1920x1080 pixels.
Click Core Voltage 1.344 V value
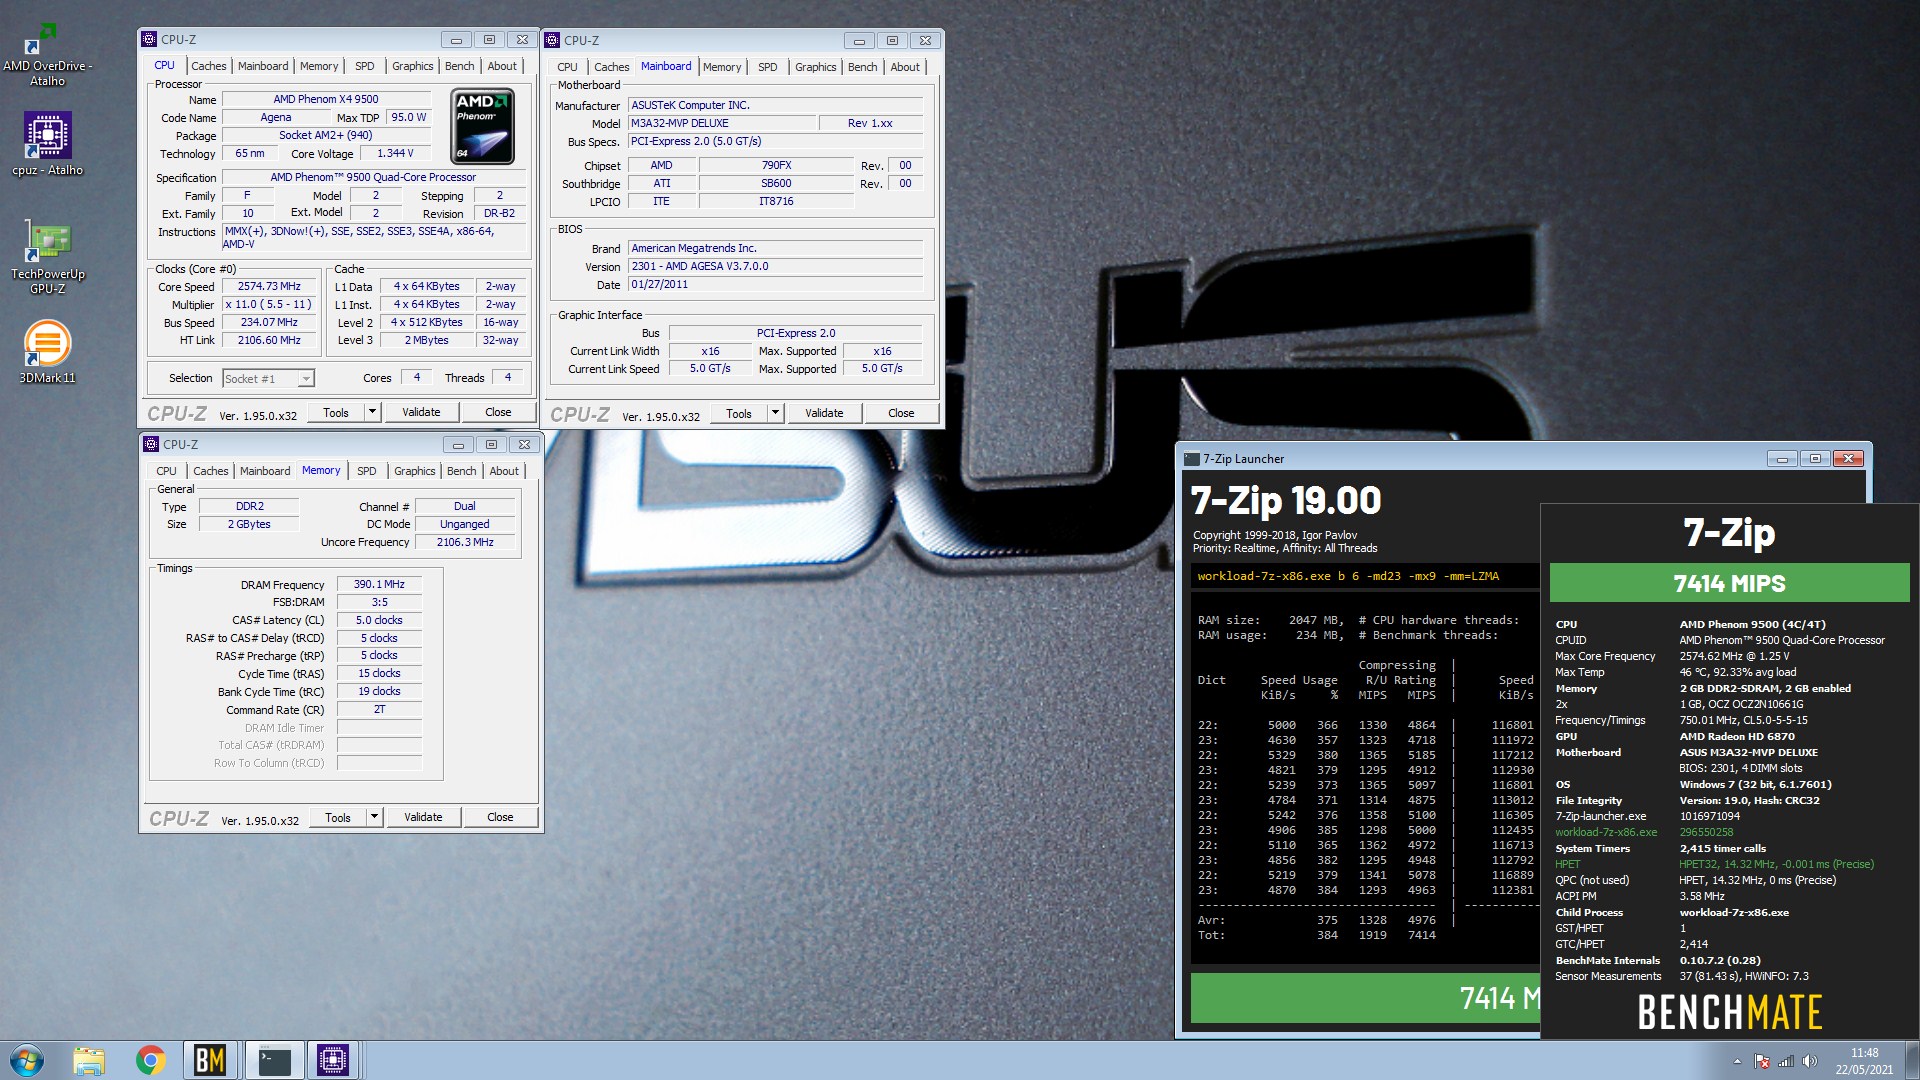[395, 153]
